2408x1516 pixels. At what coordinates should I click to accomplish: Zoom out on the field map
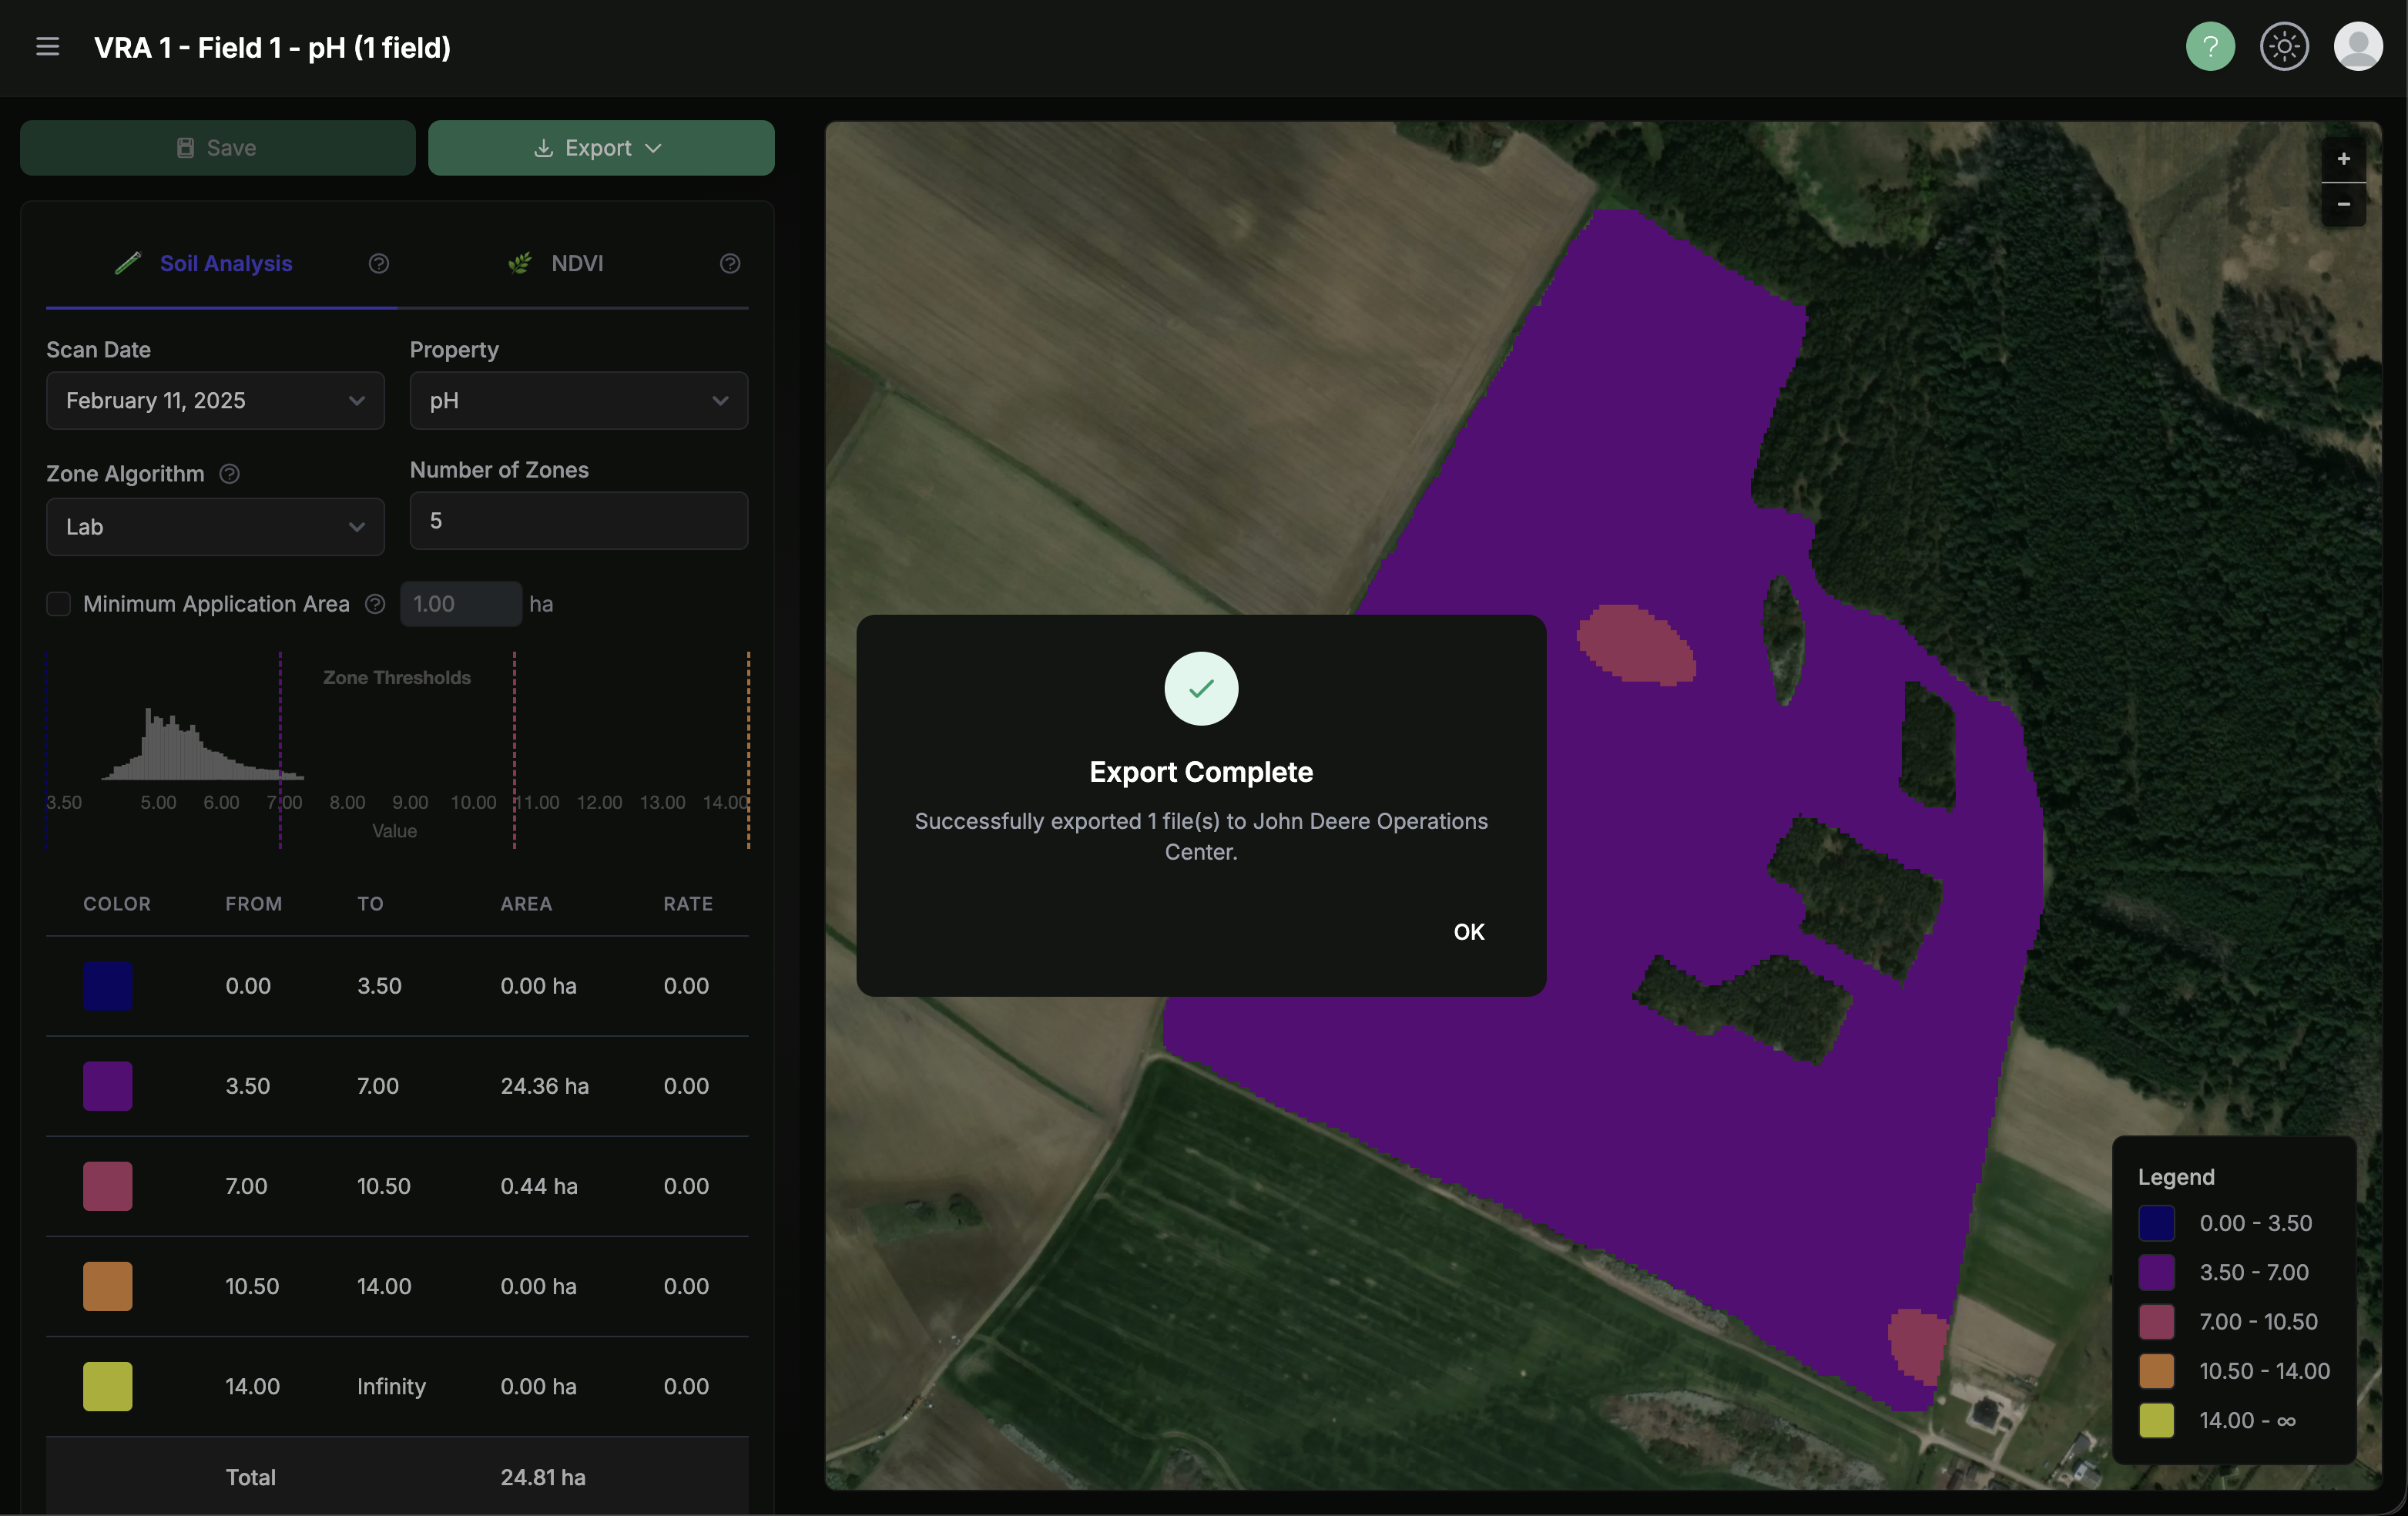[x=2344, y=205]
